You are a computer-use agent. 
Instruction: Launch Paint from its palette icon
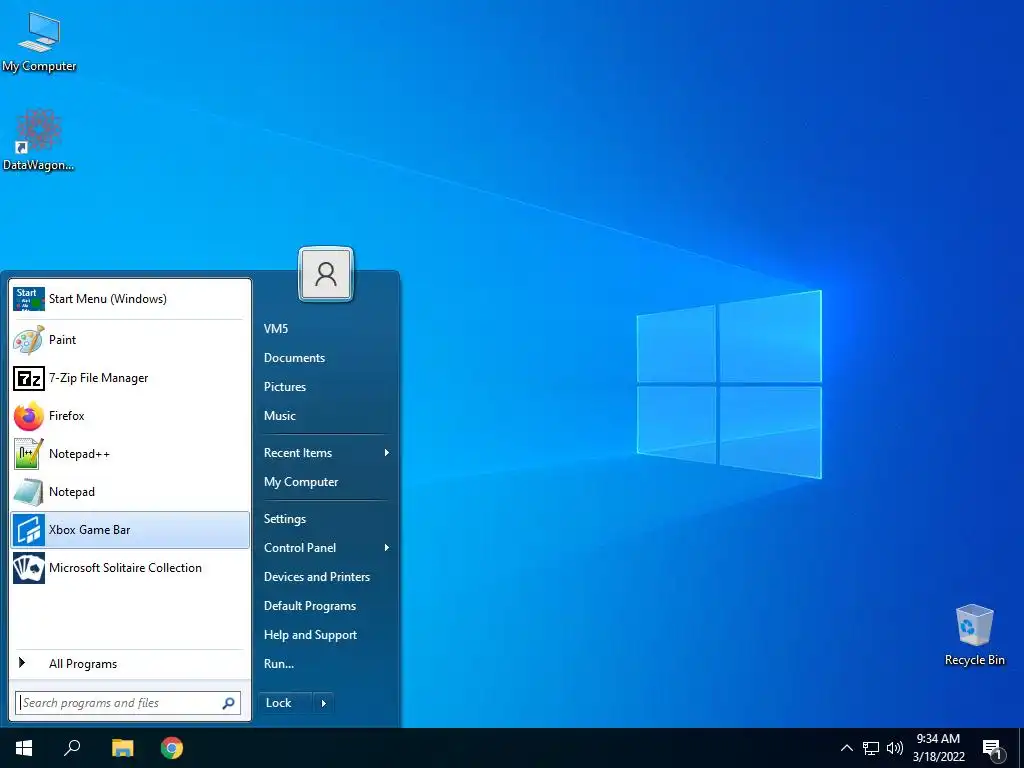29,340
